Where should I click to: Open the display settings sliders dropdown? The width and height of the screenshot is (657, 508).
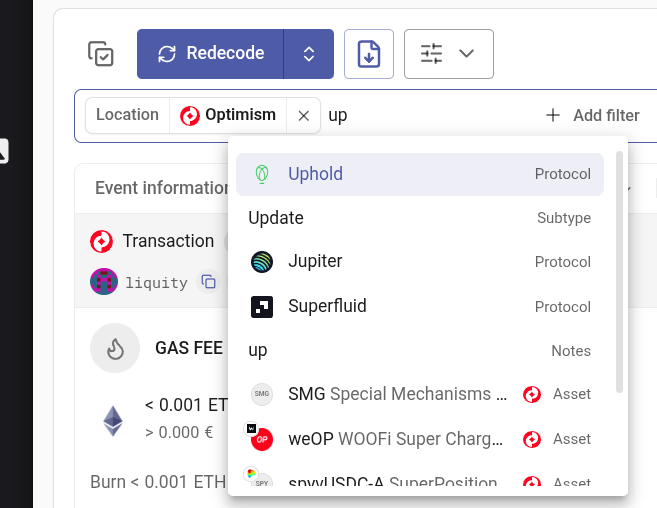449,54
